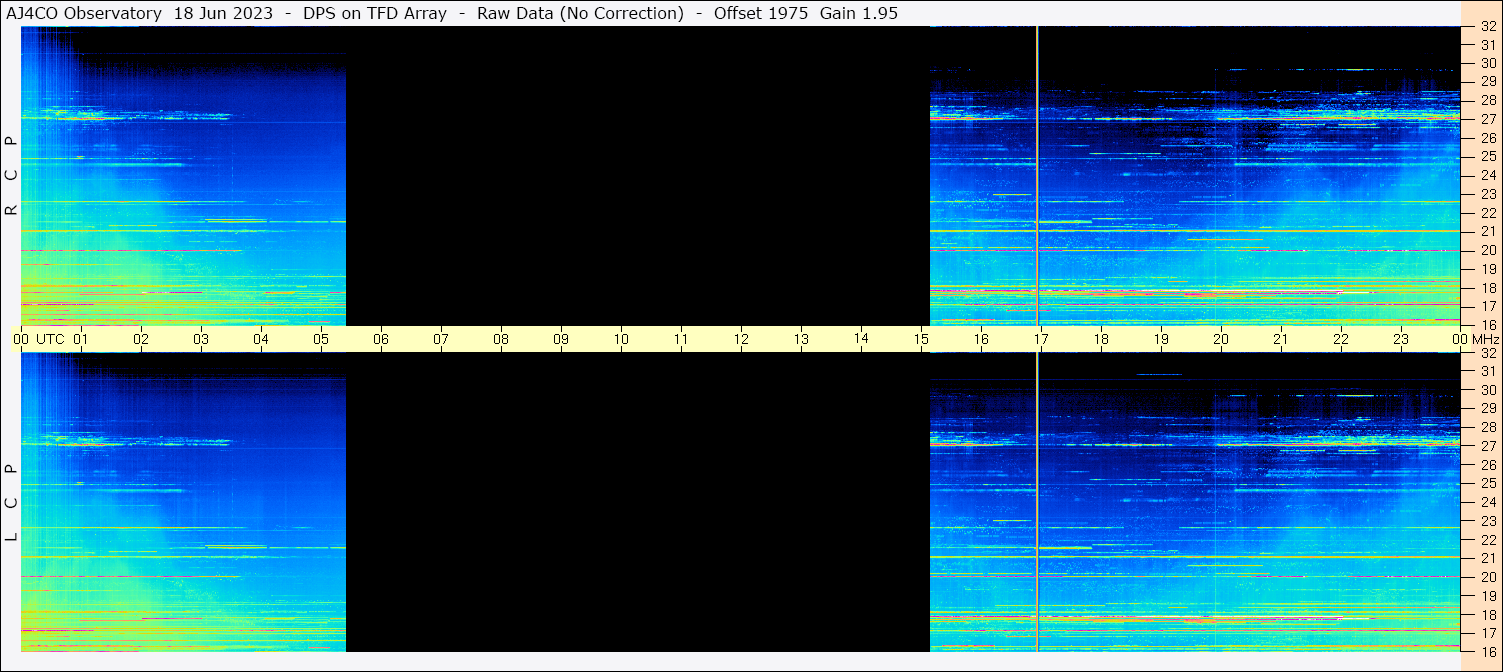Select the 15 hour mark on time axis
This screenshot has width=1503, height=672.
(x=921, y=339)
